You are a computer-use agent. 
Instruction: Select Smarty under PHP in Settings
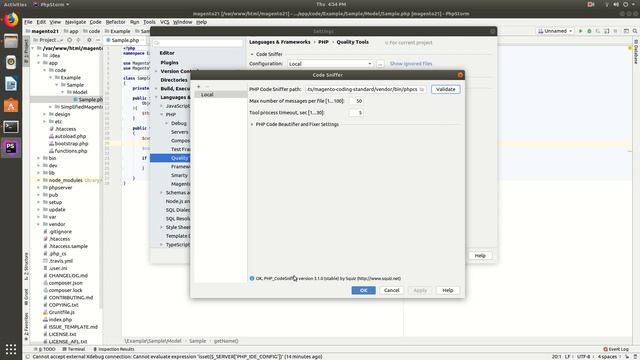pos(179,175)
